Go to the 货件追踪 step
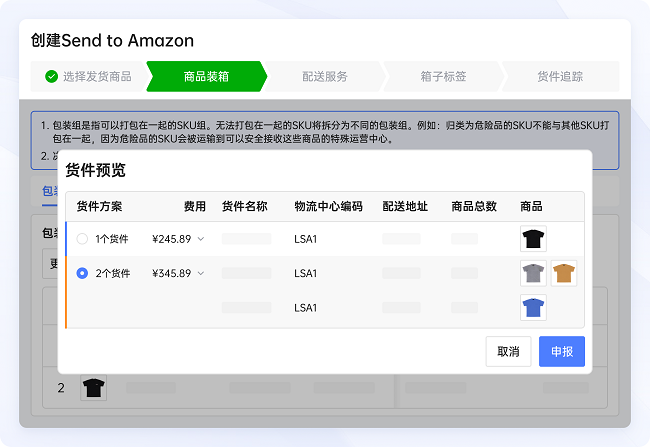 [560, 76]
